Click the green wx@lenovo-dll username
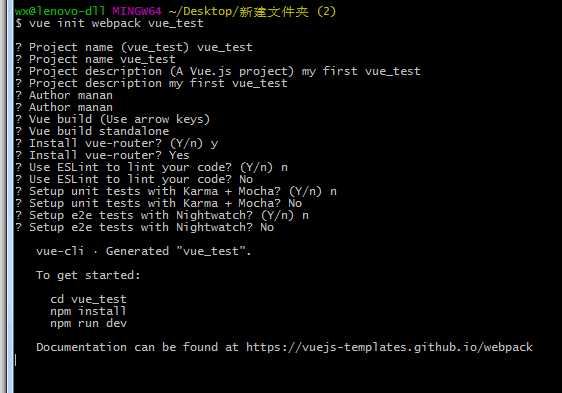Image resolution: width=562 pixels, height=393 pixels. (x=60, y=11)
